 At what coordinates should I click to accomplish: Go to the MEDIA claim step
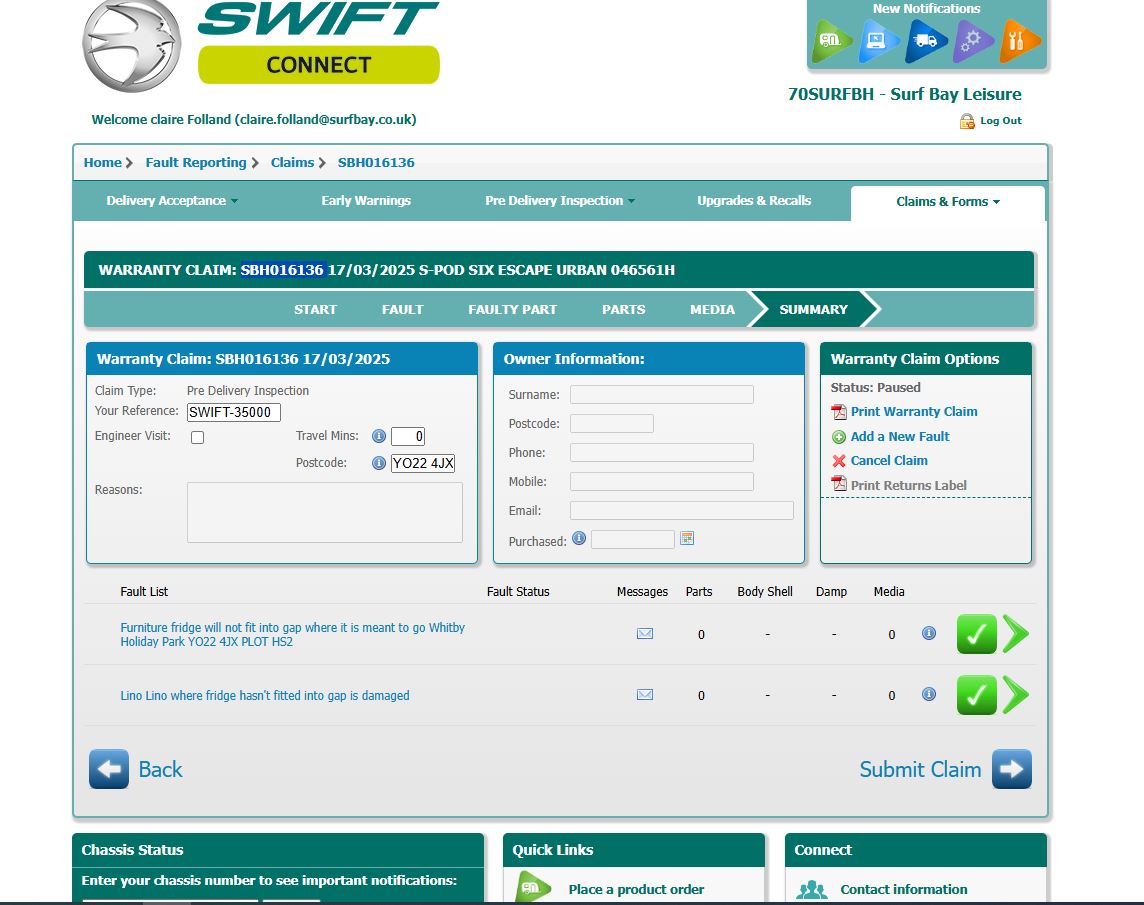[712, 309]
